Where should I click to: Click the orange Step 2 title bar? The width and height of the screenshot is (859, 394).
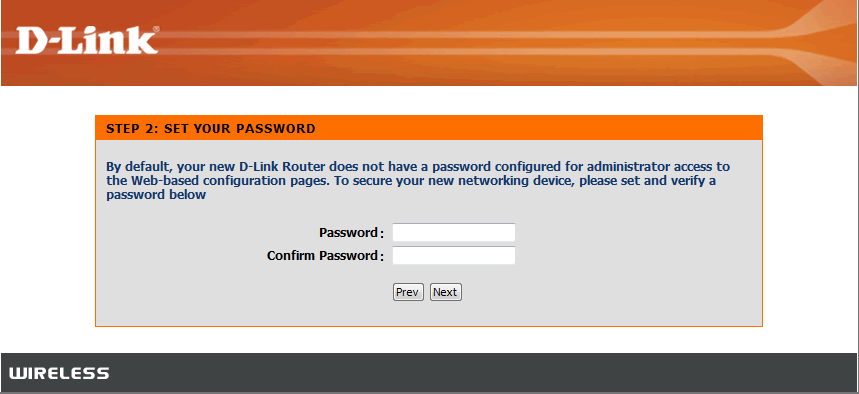429,128
